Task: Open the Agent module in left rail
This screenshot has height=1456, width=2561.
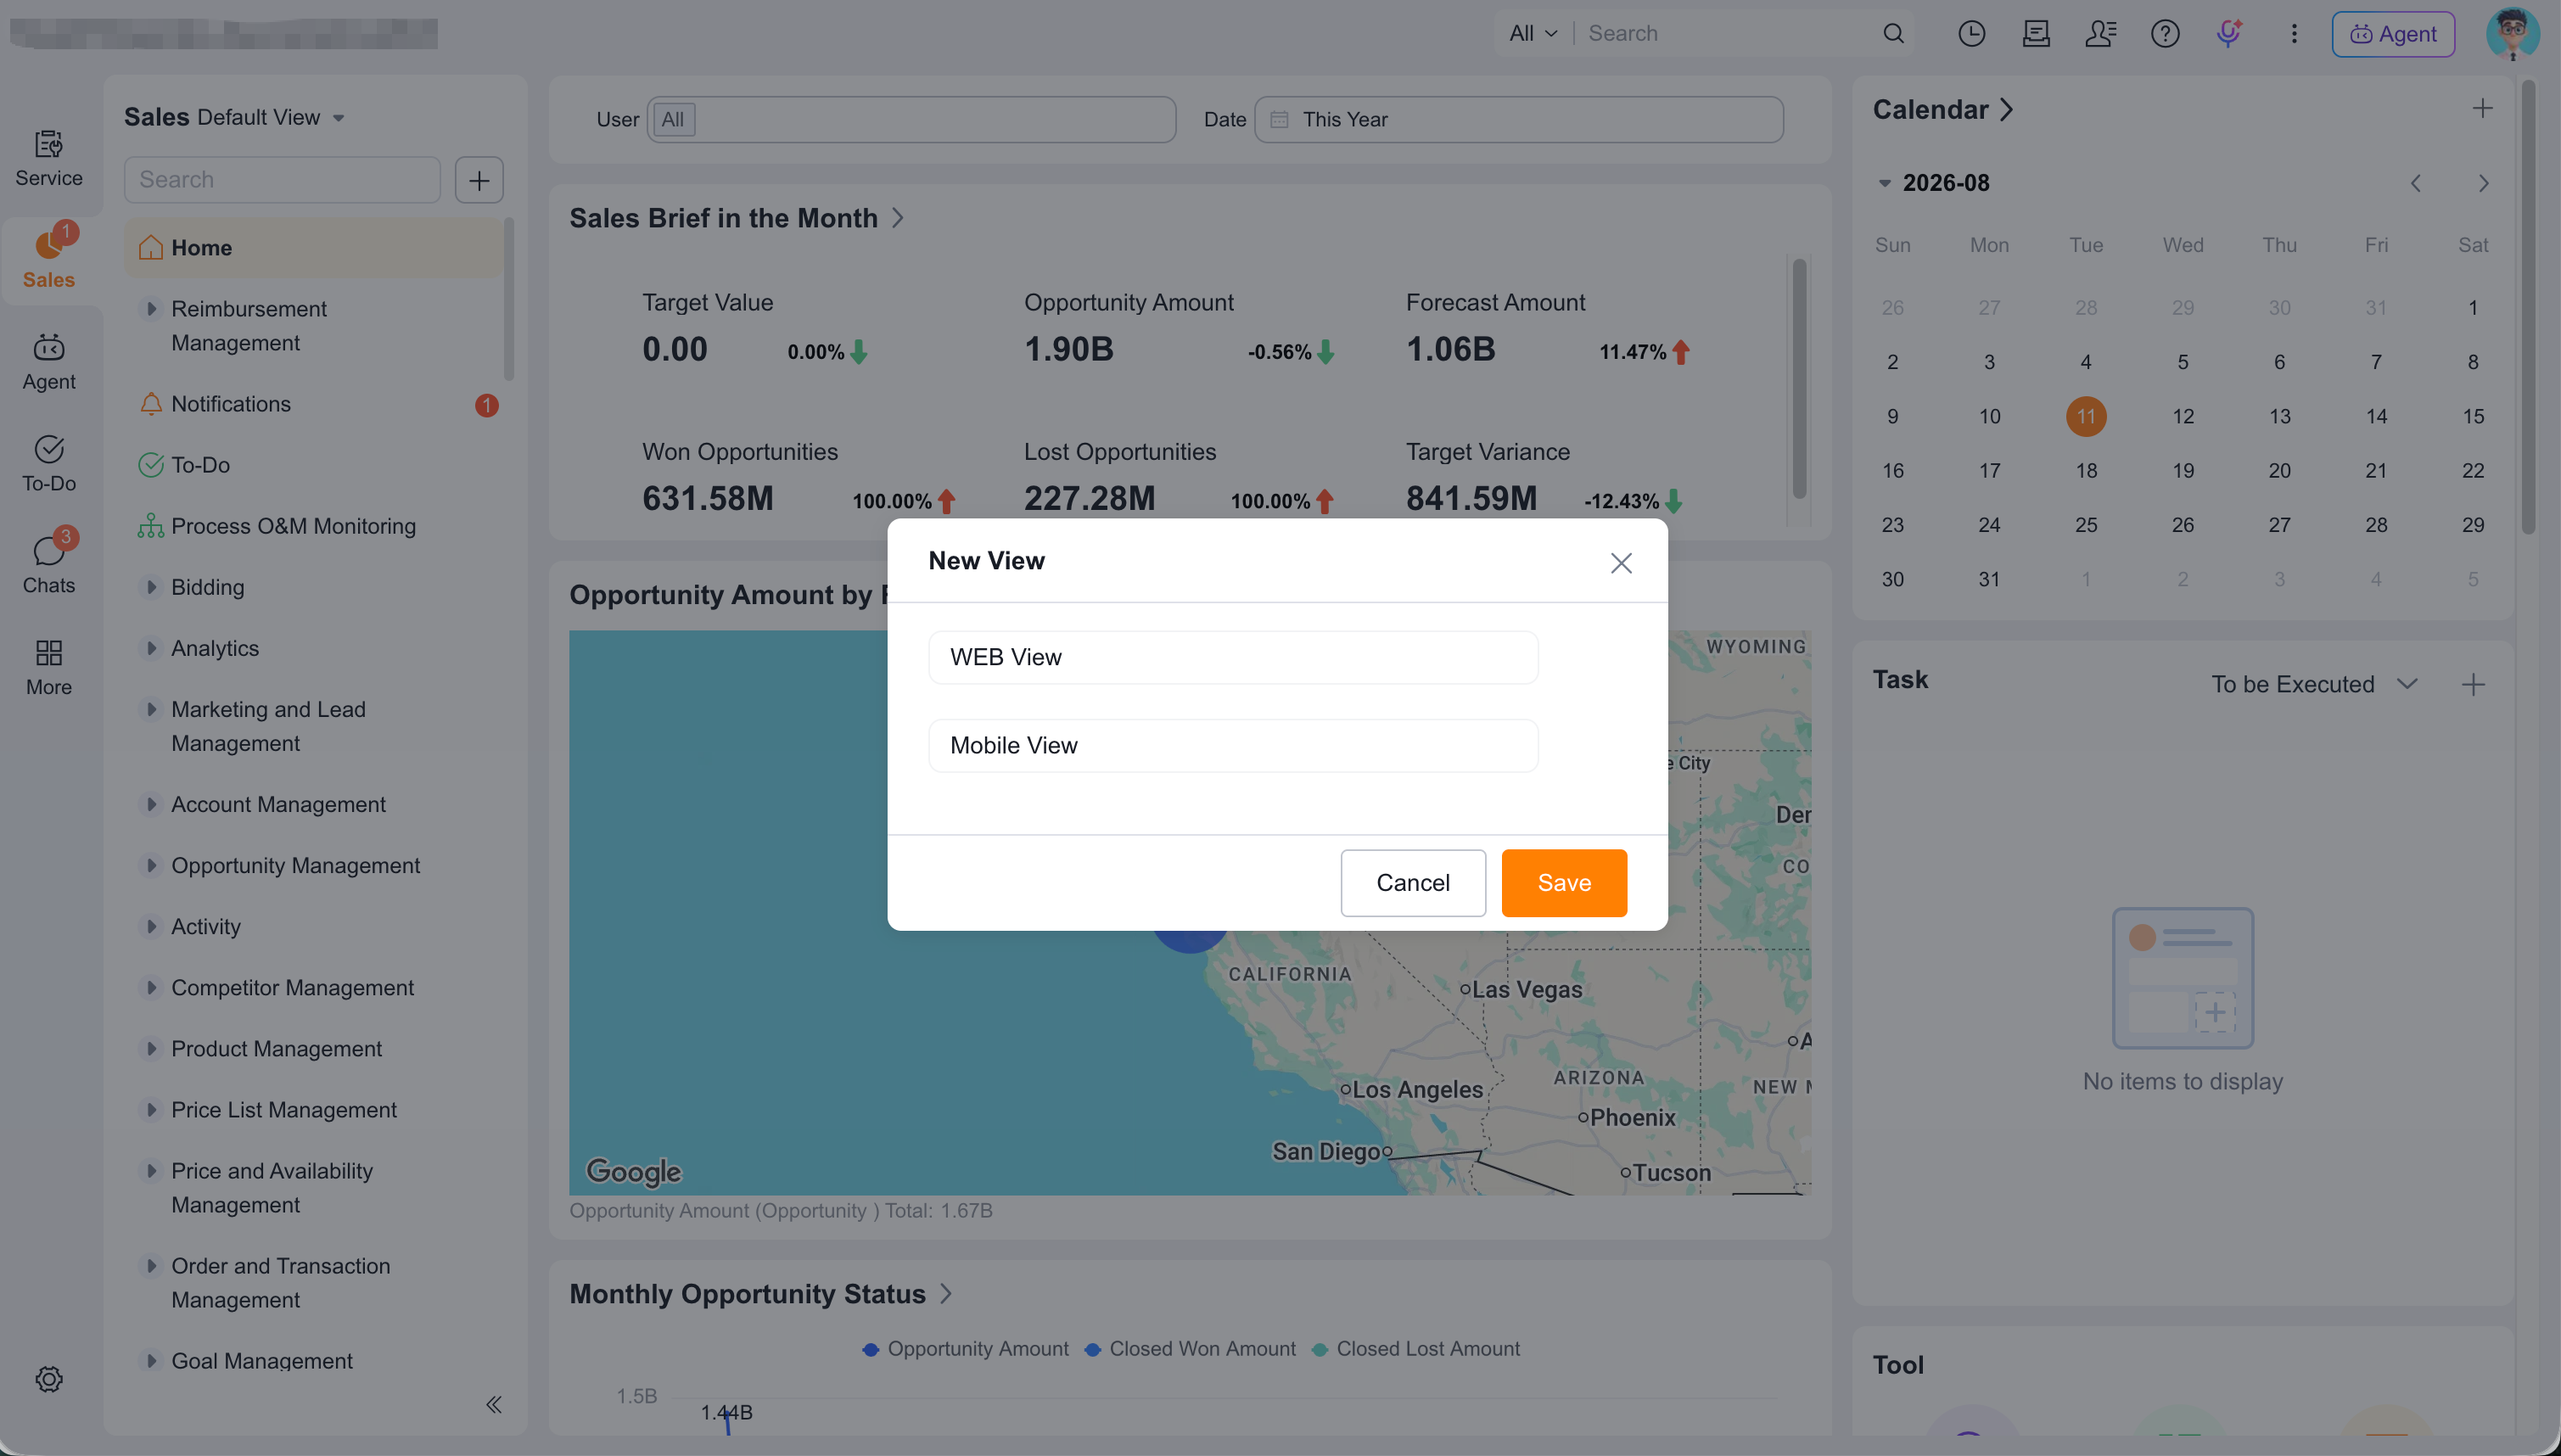Action: pyautogui.click(x=48, y=362)
